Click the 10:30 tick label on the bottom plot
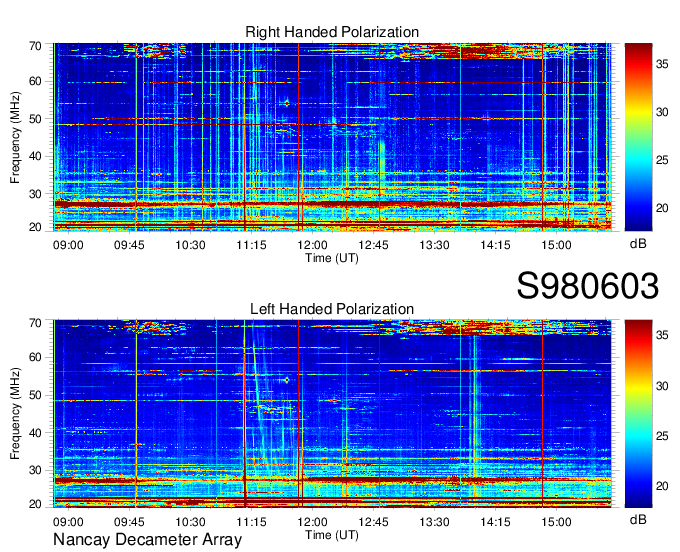This screenshot has height=552, width=680. (190, 522)
